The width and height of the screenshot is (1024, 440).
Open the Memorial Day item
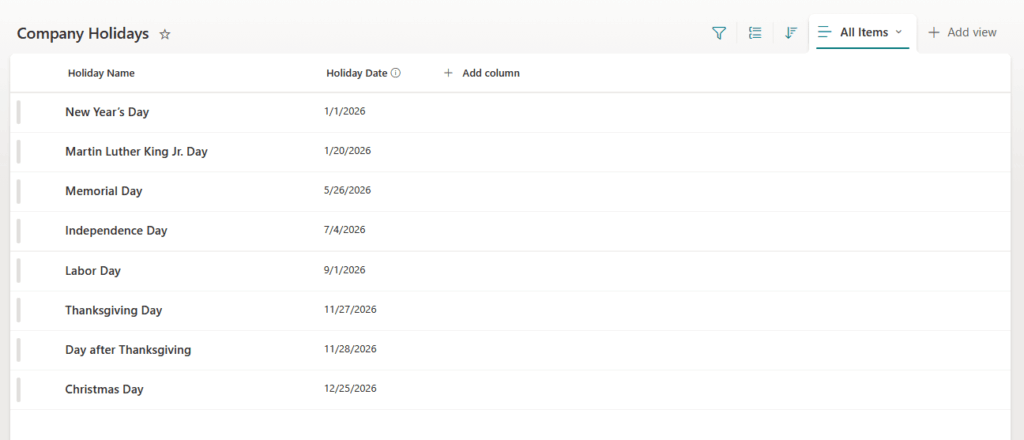104,191
